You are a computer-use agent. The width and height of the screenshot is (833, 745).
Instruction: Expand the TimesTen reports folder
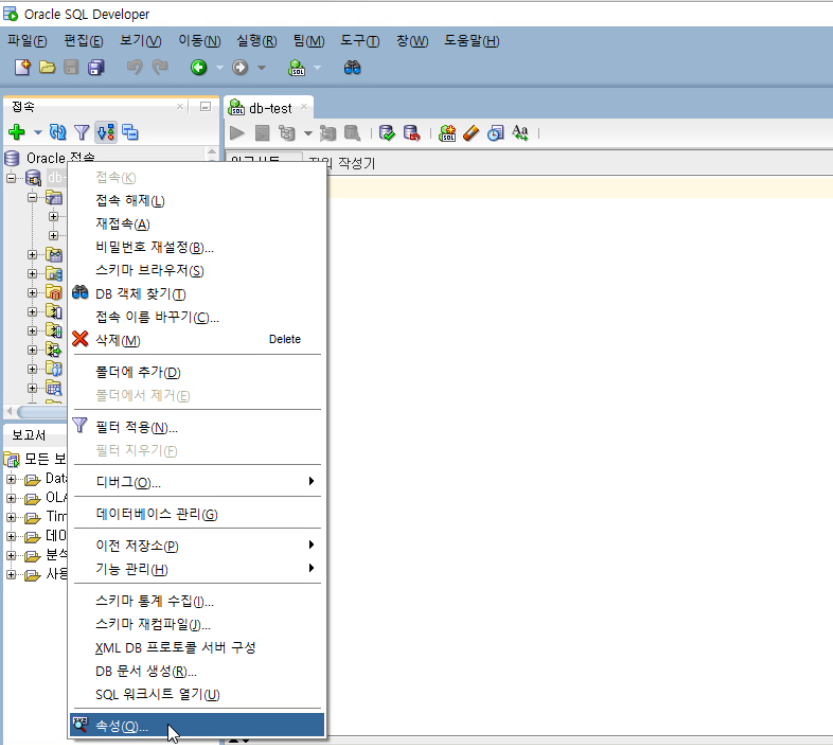[11, 517]
